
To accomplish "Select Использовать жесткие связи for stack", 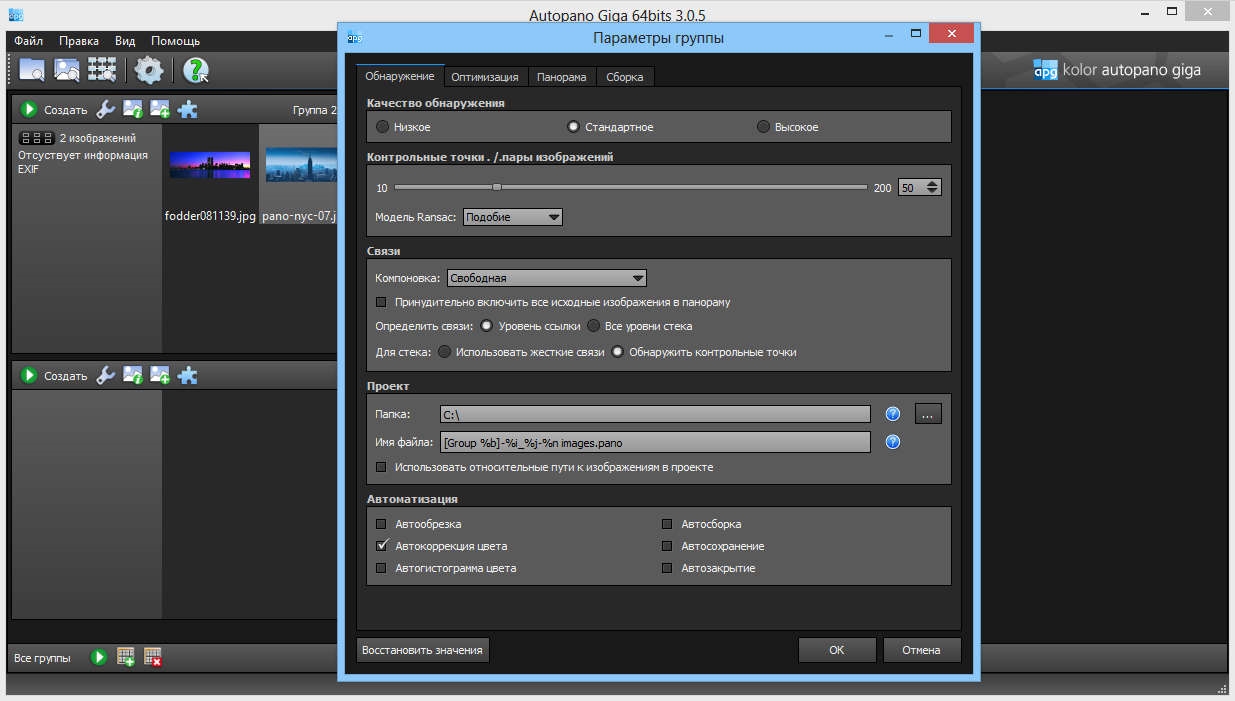I will [445, 352].
